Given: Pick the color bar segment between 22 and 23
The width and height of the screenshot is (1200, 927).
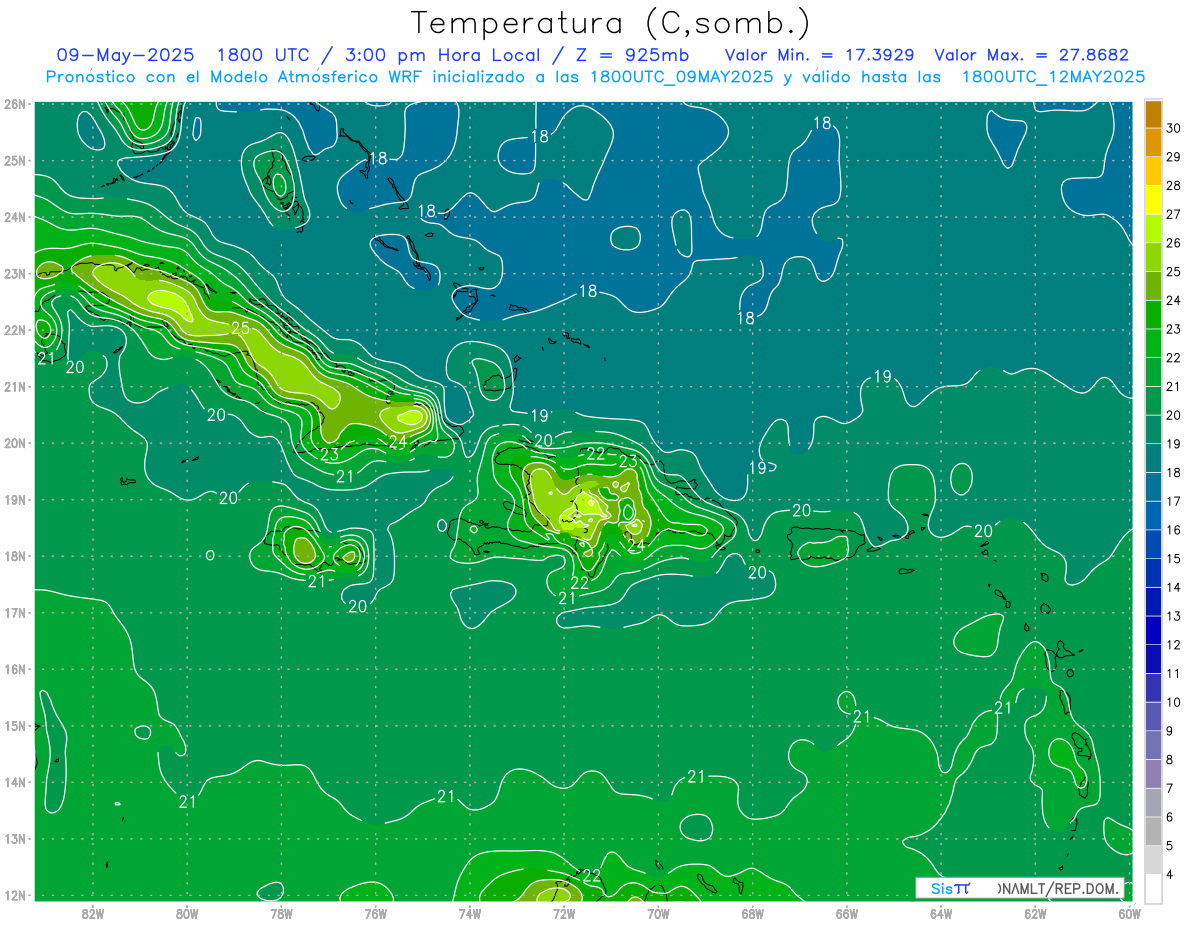Looking at the screenshot, I should click(x=1152, y=343).
